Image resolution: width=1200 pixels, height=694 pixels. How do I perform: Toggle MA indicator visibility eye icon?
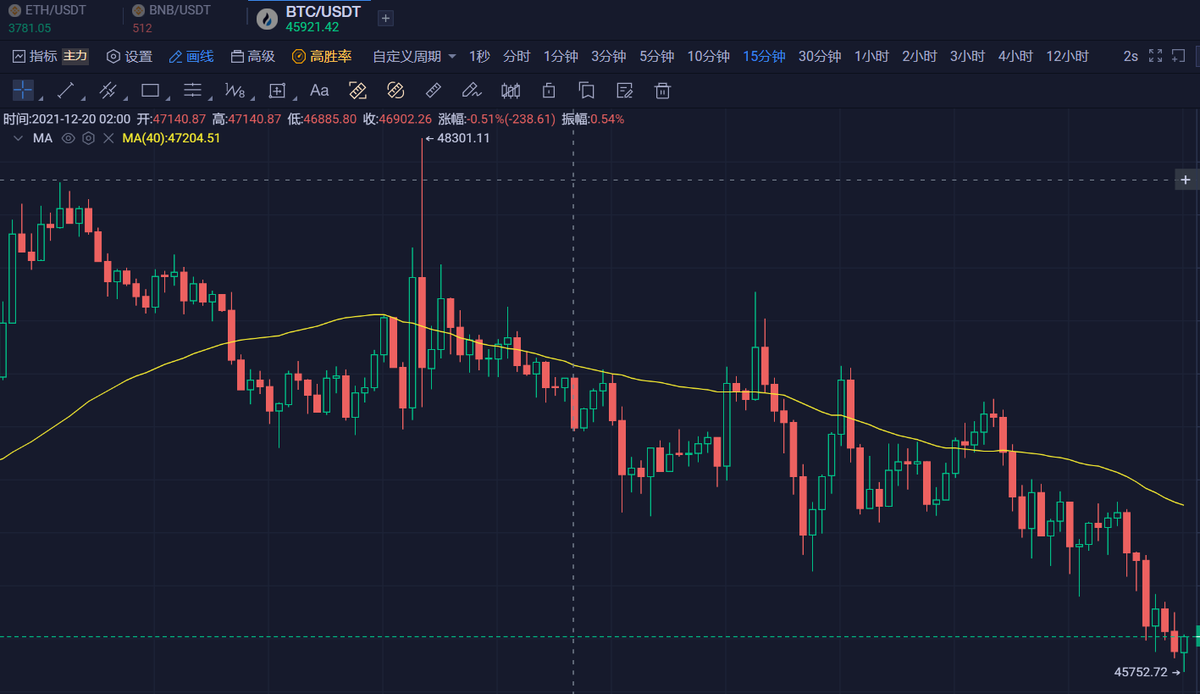click(x=69, y=138)
